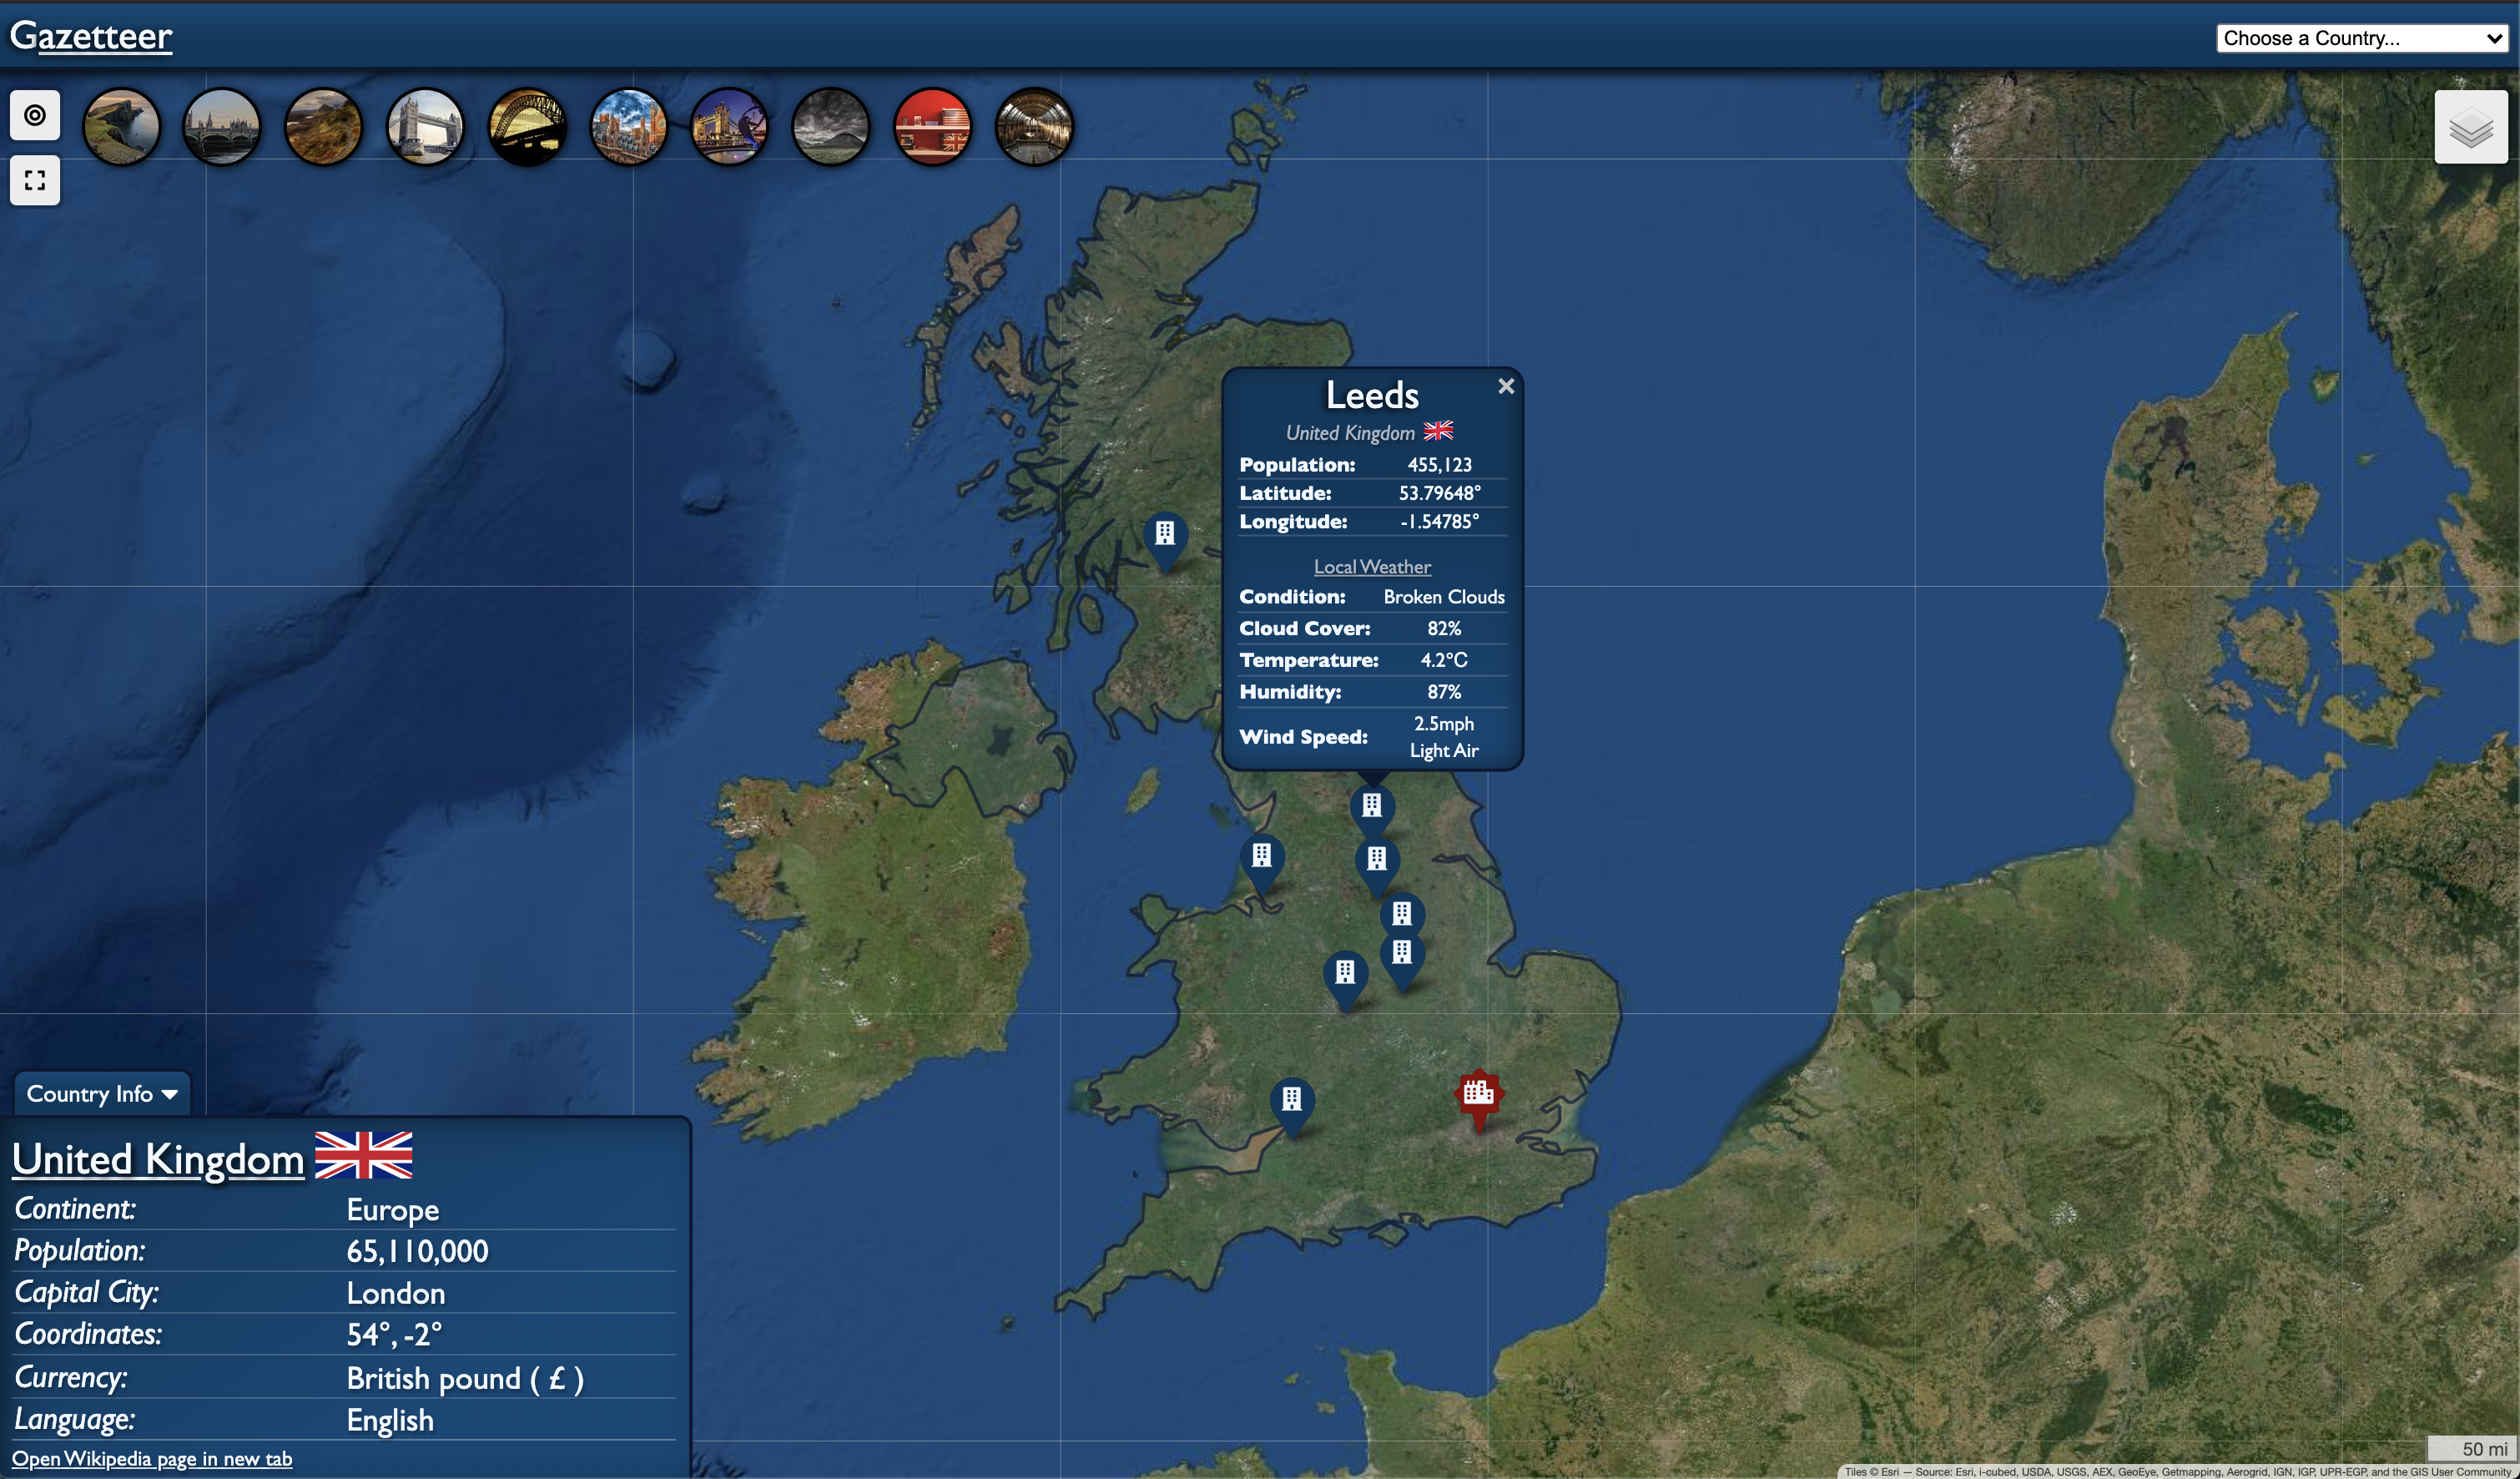Viewport: 2520px width, 1479px height.
Task: Open the cliff lighthouse coast photo thumbnail
Action: [121, 127]
